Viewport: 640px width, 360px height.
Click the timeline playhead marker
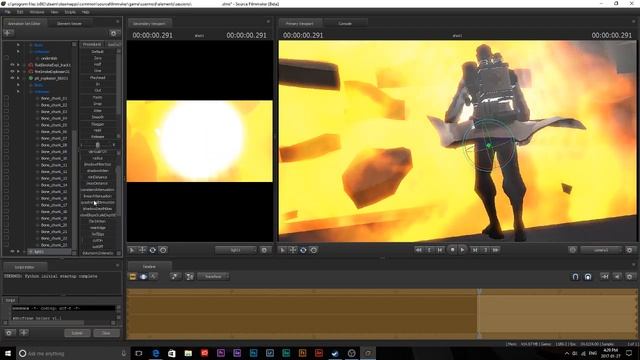click(x=479, y=291)
